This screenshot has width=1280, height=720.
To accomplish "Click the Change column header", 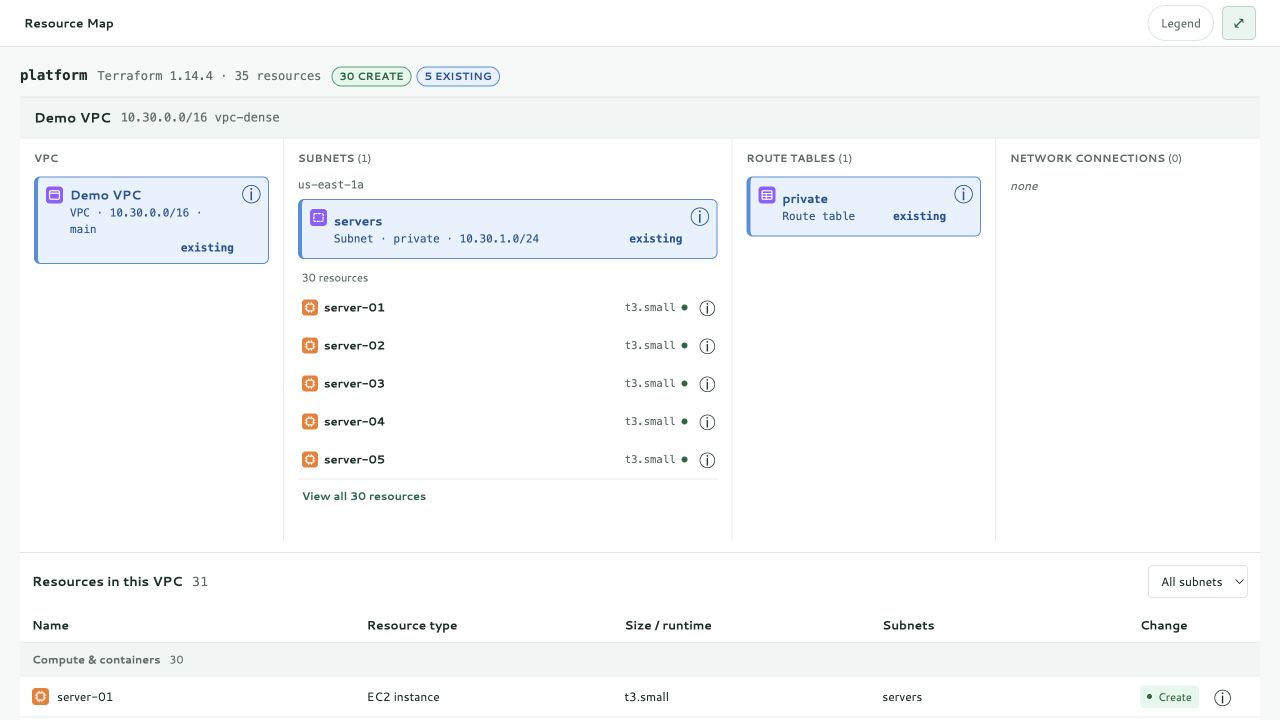I will [x=1164, y=625].
